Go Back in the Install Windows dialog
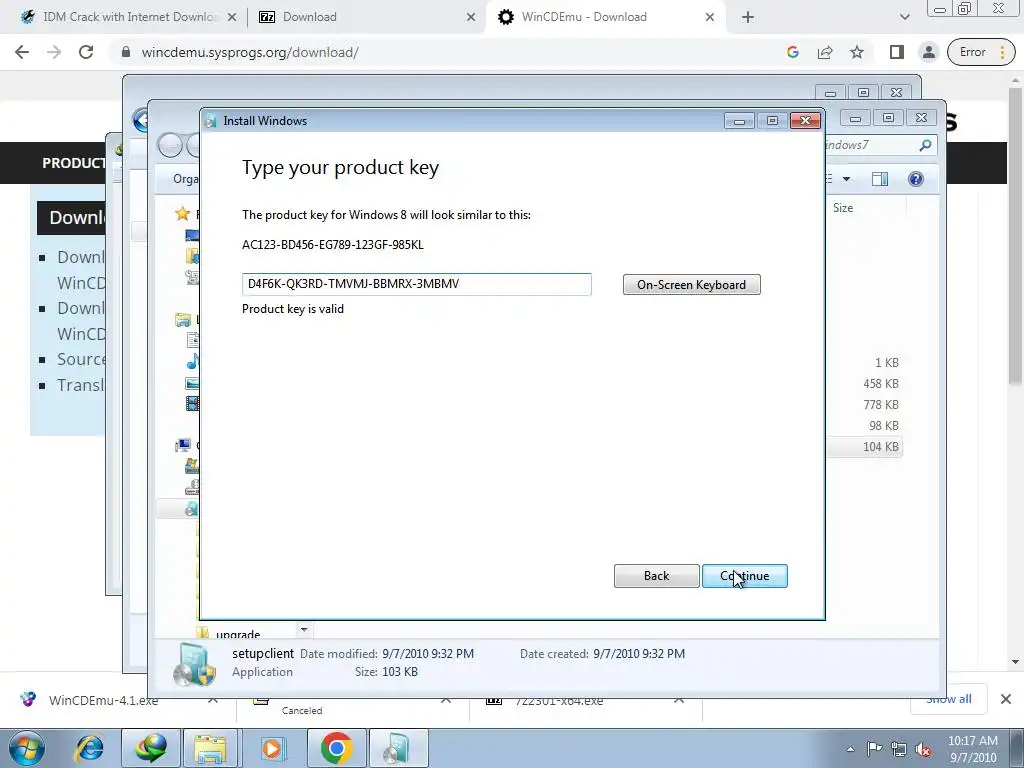This screenshot has width=1024, height=768. point(656,576)
